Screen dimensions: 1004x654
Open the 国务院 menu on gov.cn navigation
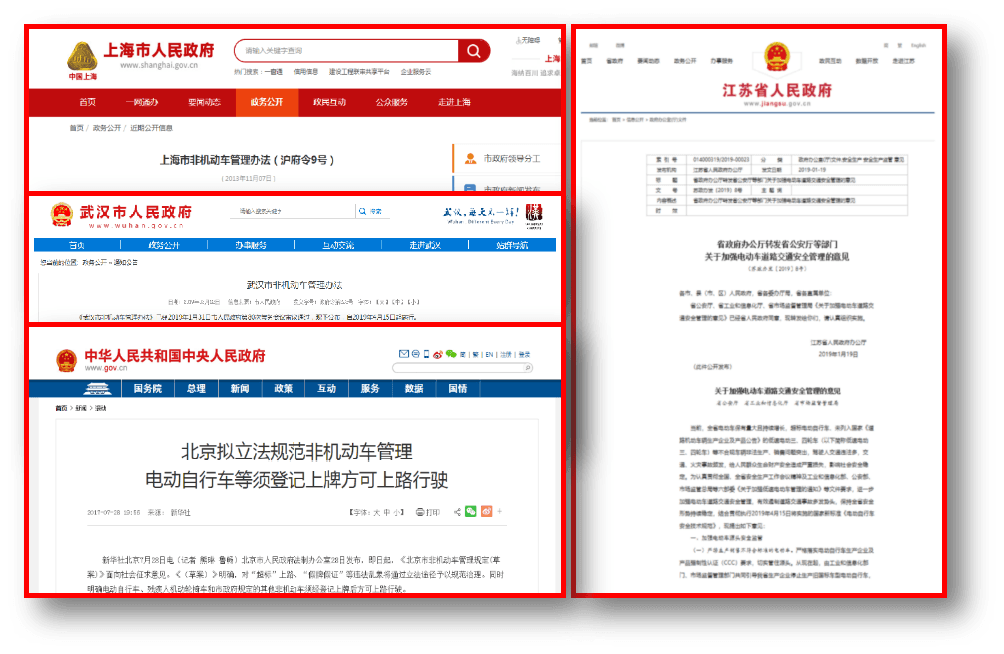(x=149, y=388)
